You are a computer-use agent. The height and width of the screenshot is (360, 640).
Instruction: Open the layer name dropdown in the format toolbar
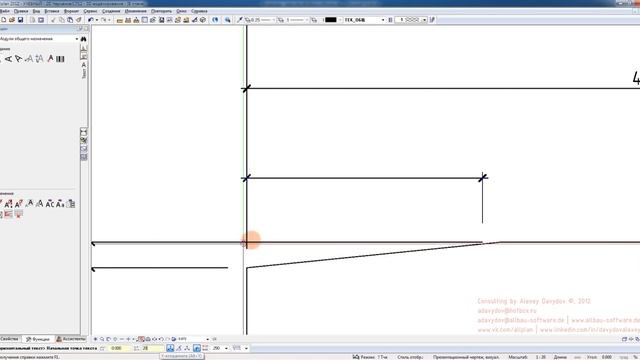click(x=383, y=20)
